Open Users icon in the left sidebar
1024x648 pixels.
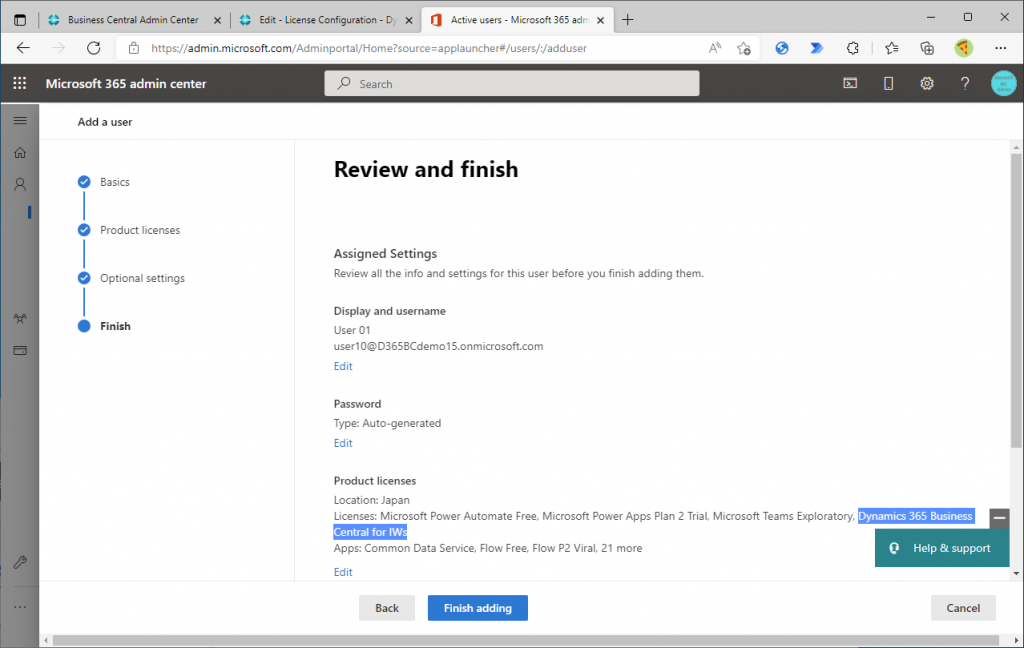[20, 184]
